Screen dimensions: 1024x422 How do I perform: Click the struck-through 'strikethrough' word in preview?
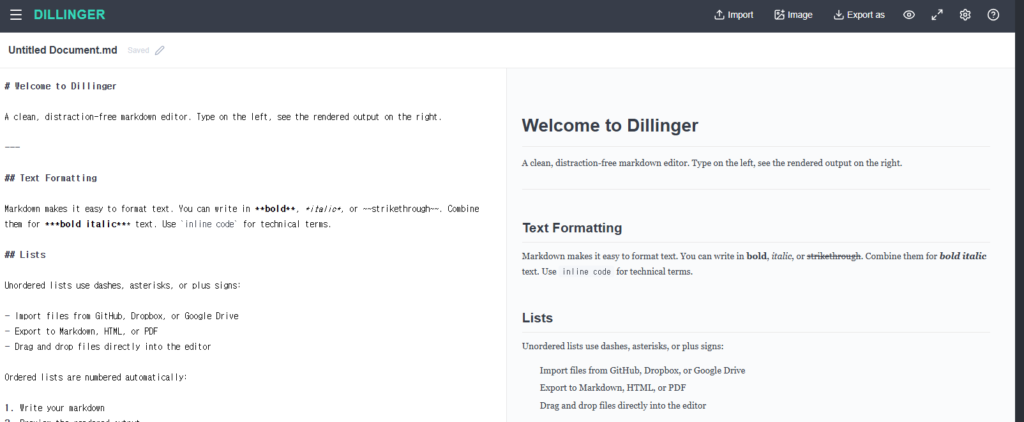tap(834, 256)
